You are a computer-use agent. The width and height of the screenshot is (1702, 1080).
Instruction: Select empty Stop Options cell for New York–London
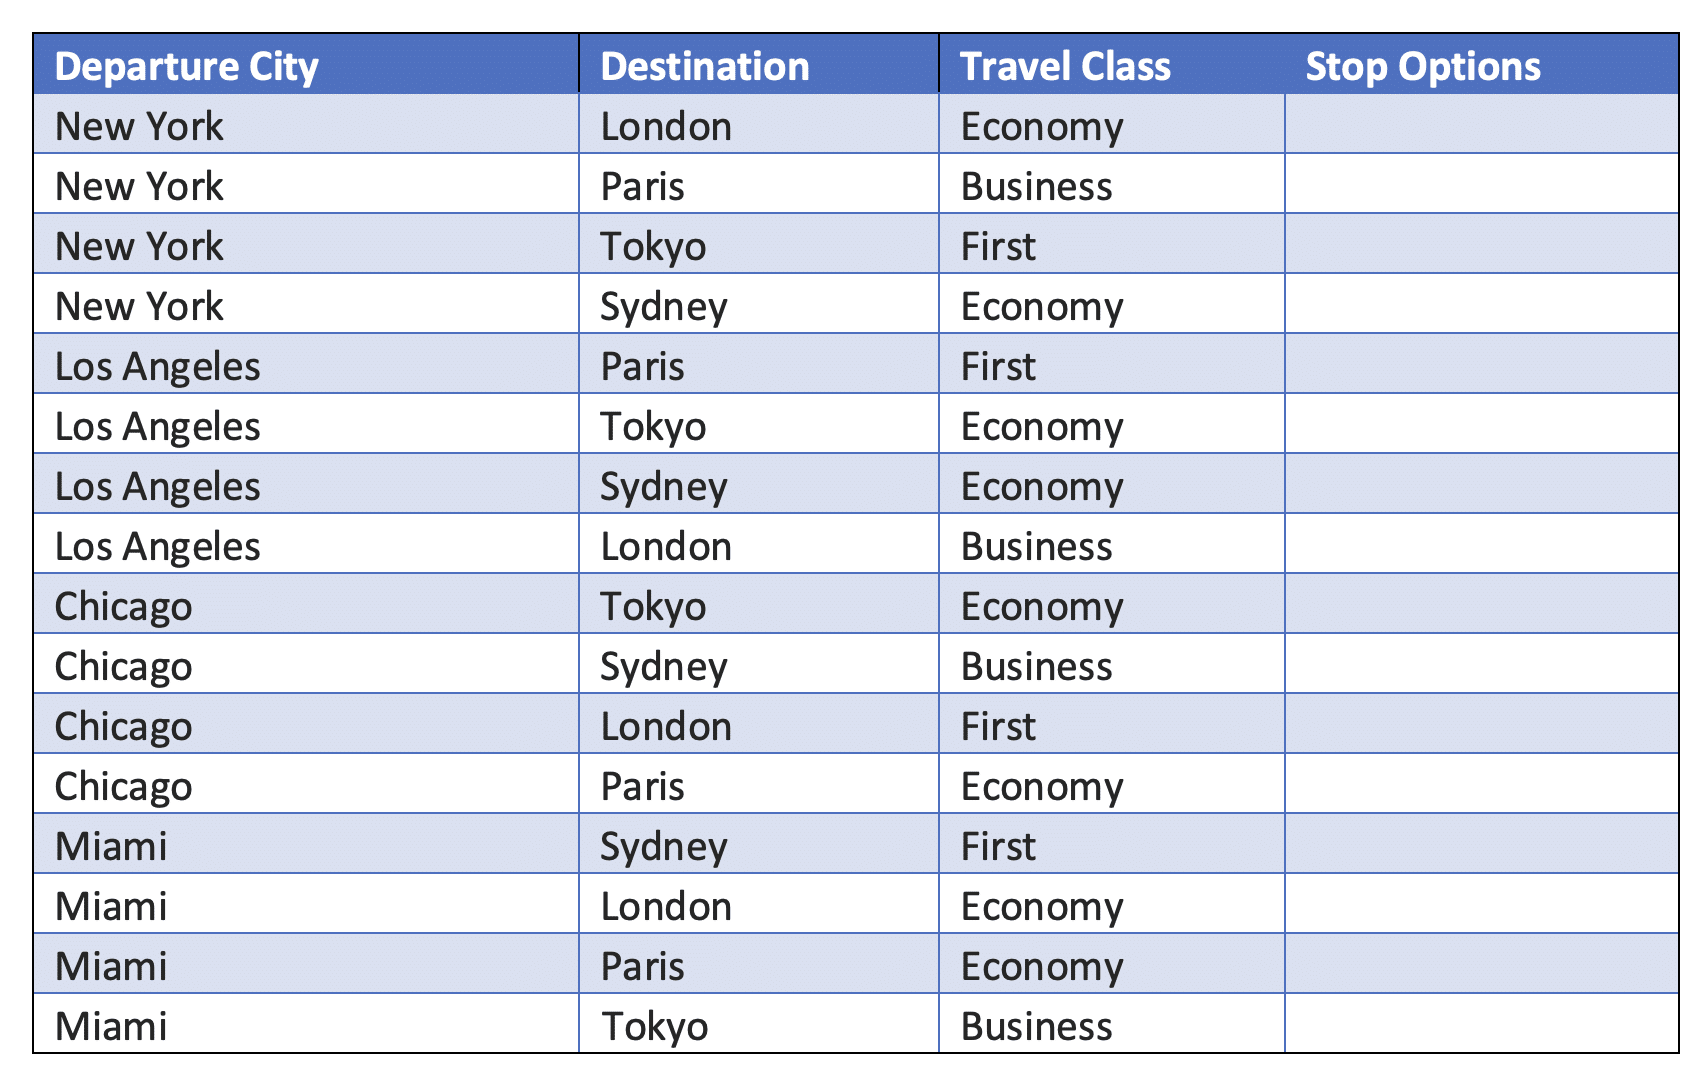[1481, 125]
